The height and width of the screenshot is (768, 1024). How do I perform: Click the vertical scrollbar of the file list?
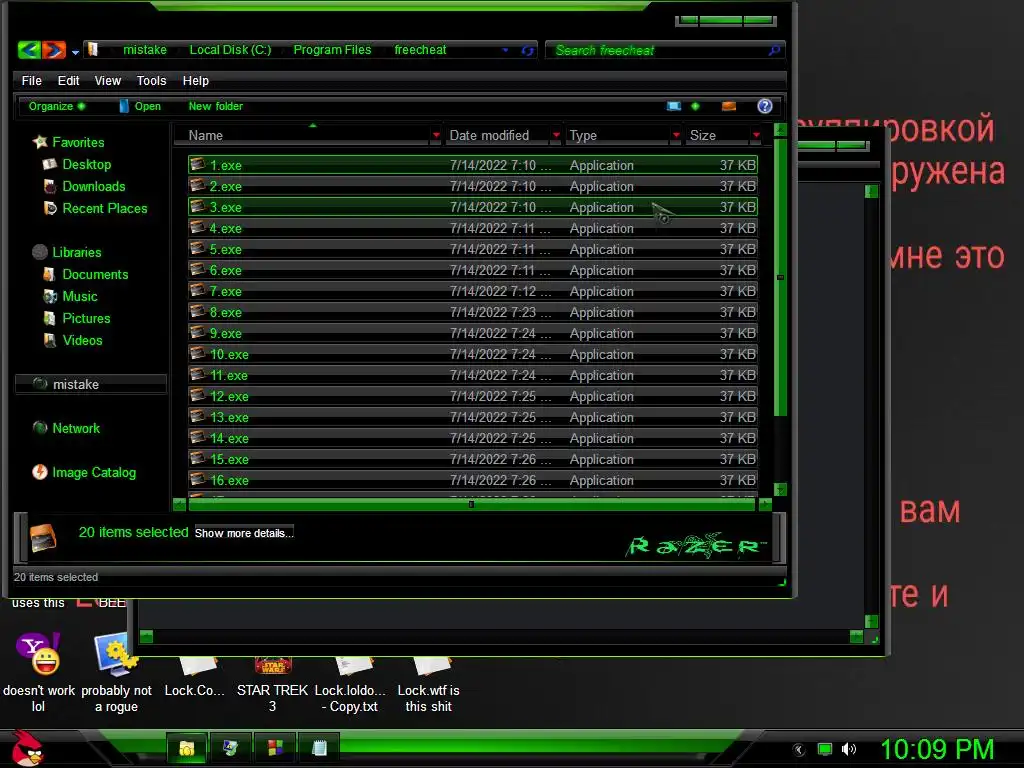pos(780,277)
